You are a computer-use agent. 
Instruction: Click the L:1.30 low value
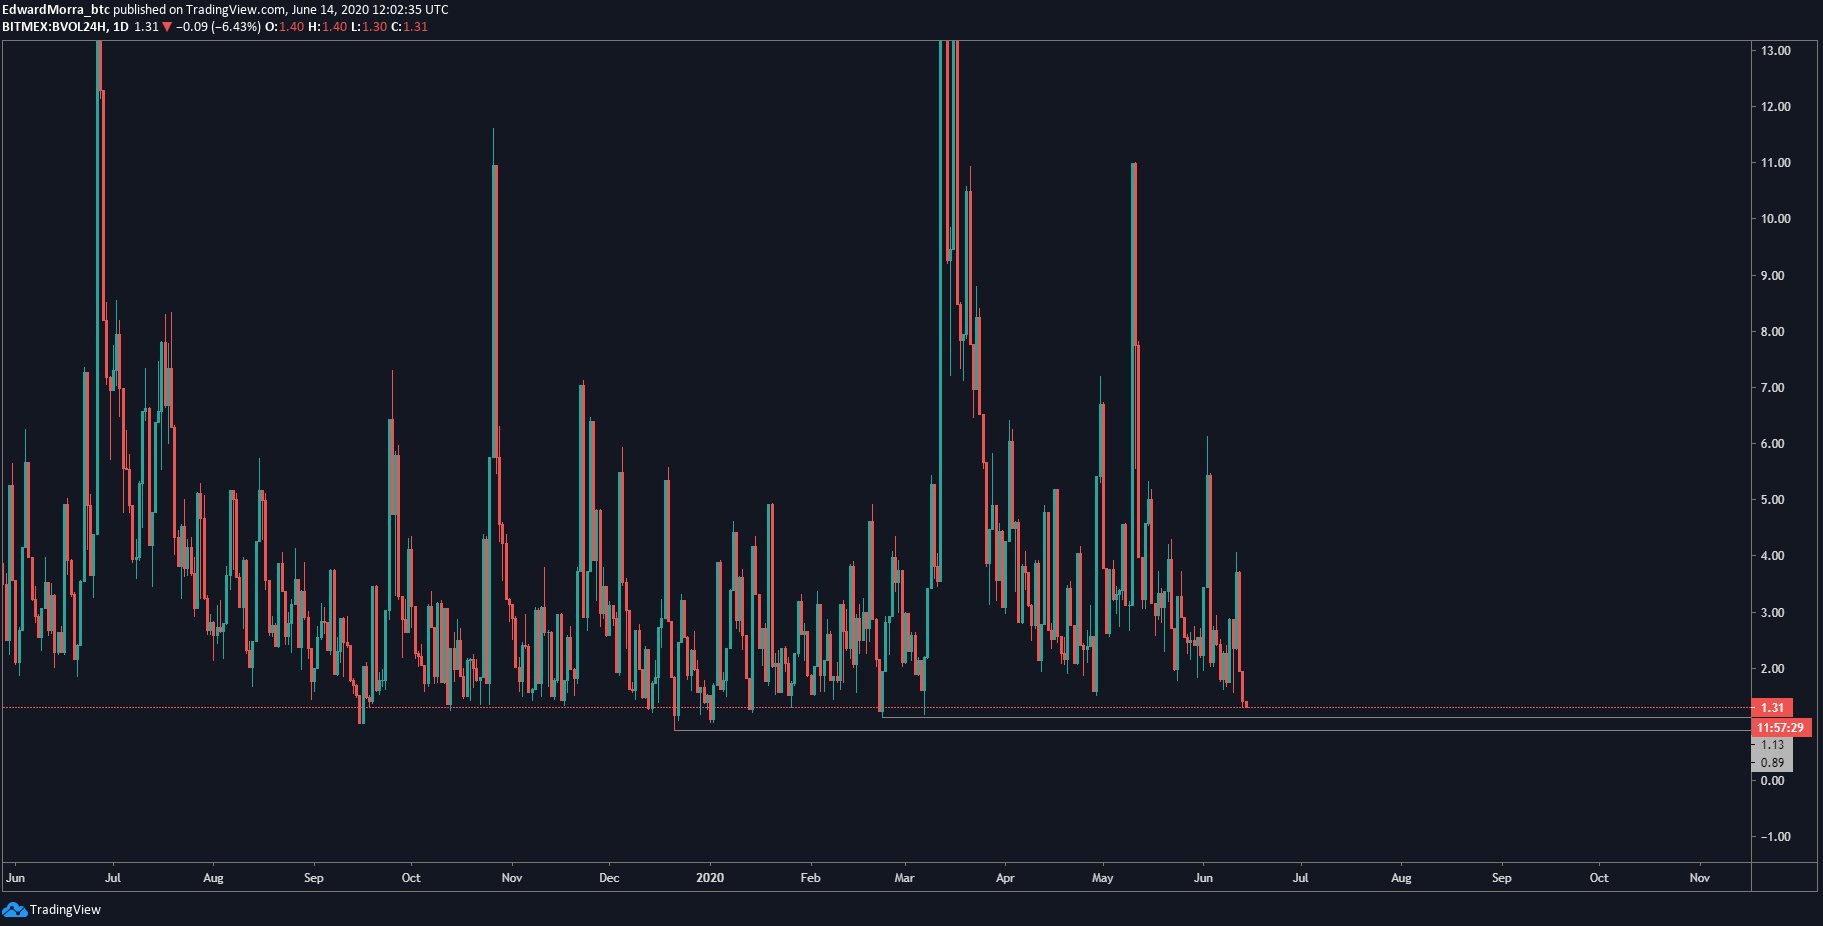pyautogui.click(x=369, y=27)
